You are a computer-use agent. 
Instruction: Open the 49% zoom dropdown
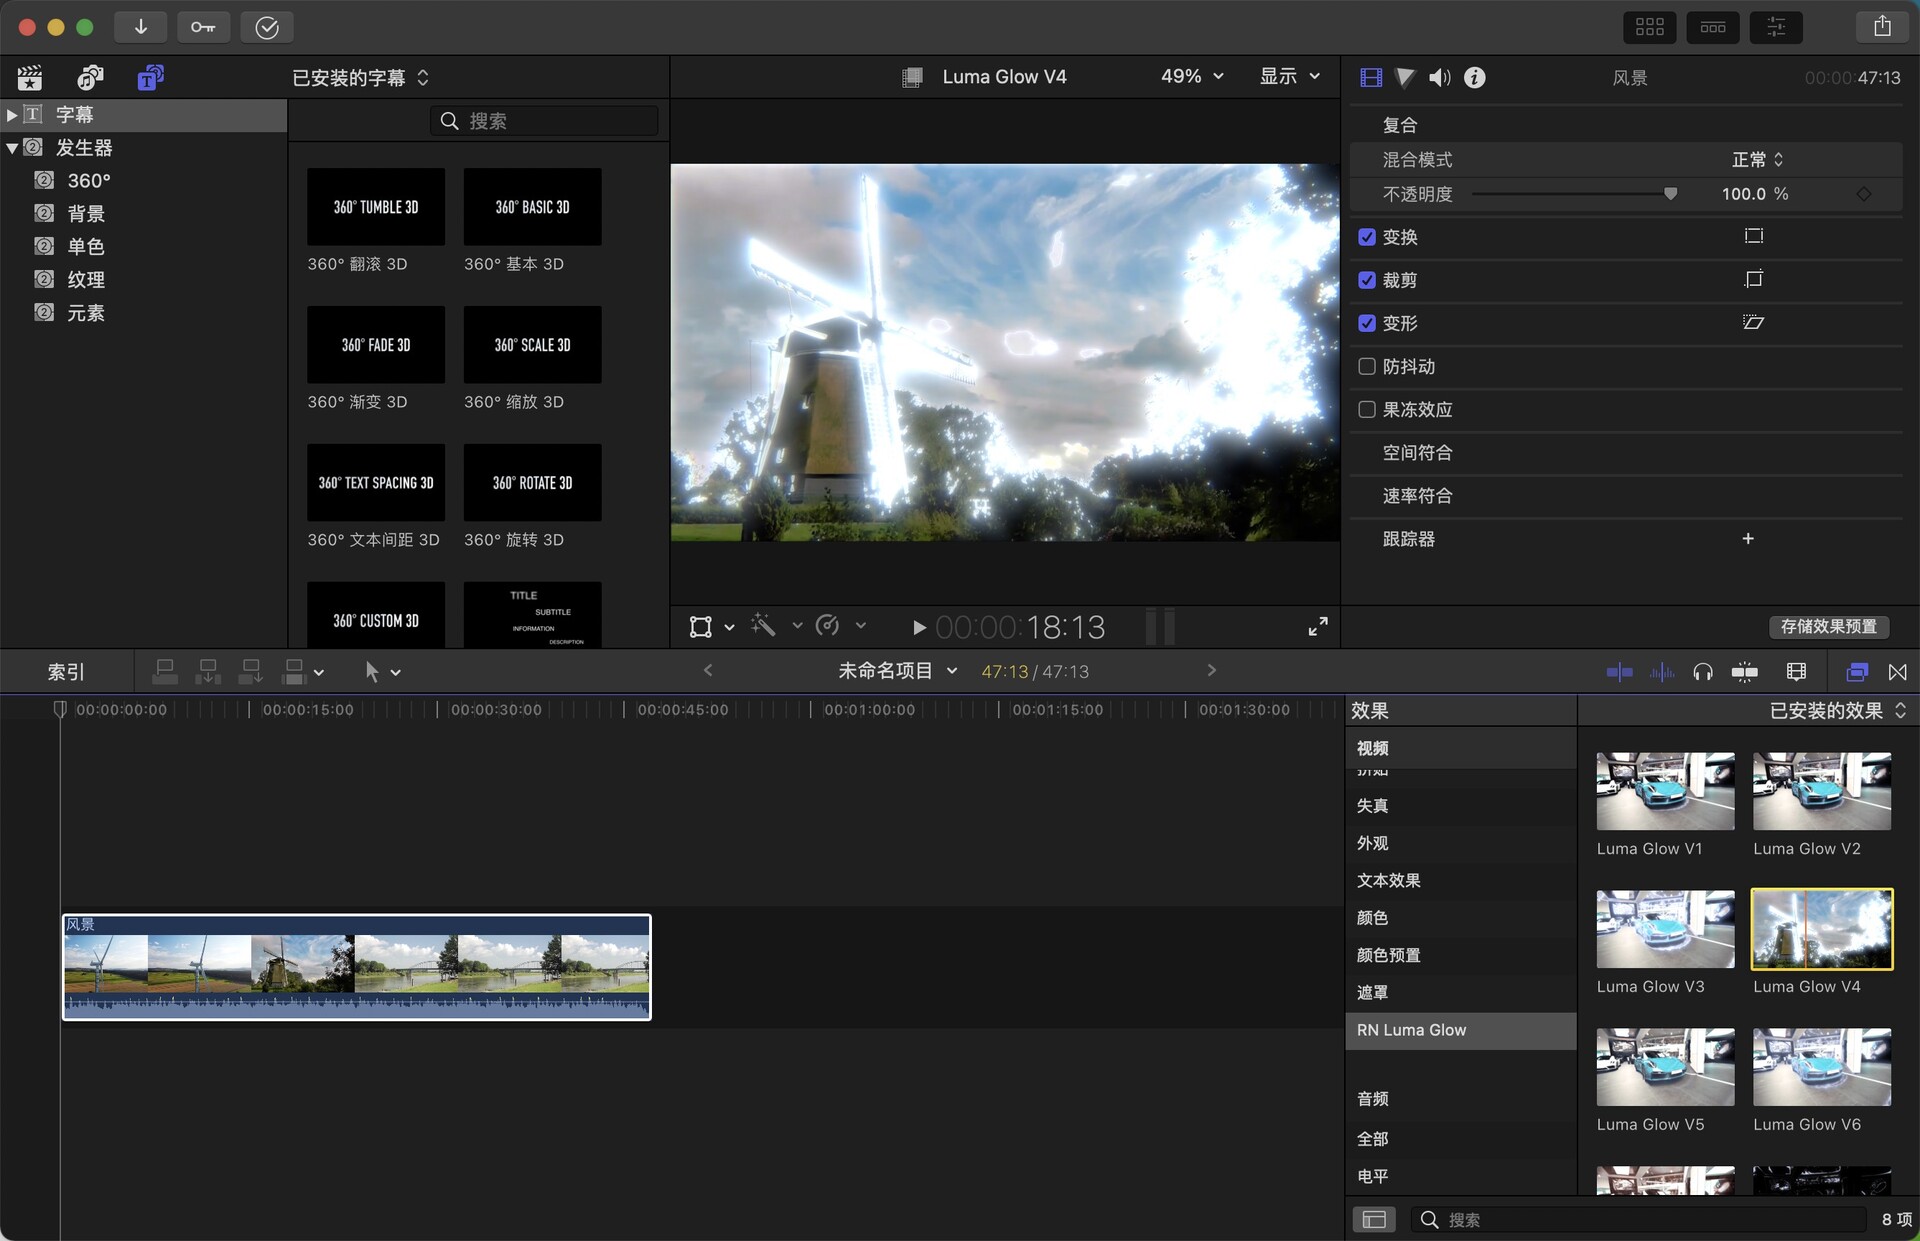1192,77
